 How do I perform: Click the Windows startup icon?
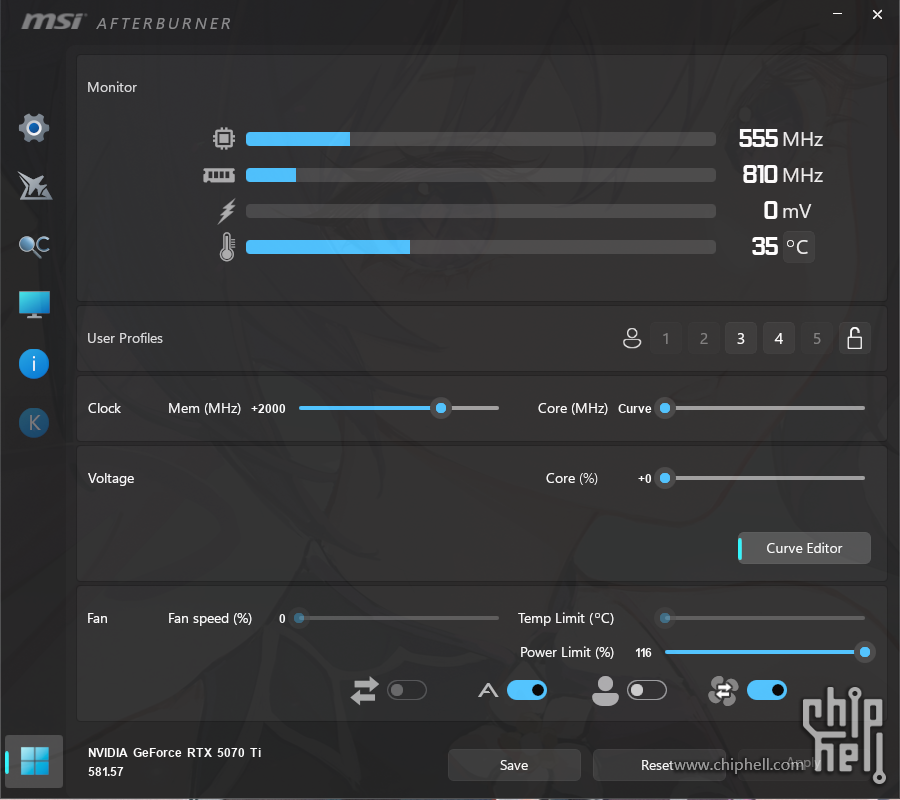[x=34, y=761]
